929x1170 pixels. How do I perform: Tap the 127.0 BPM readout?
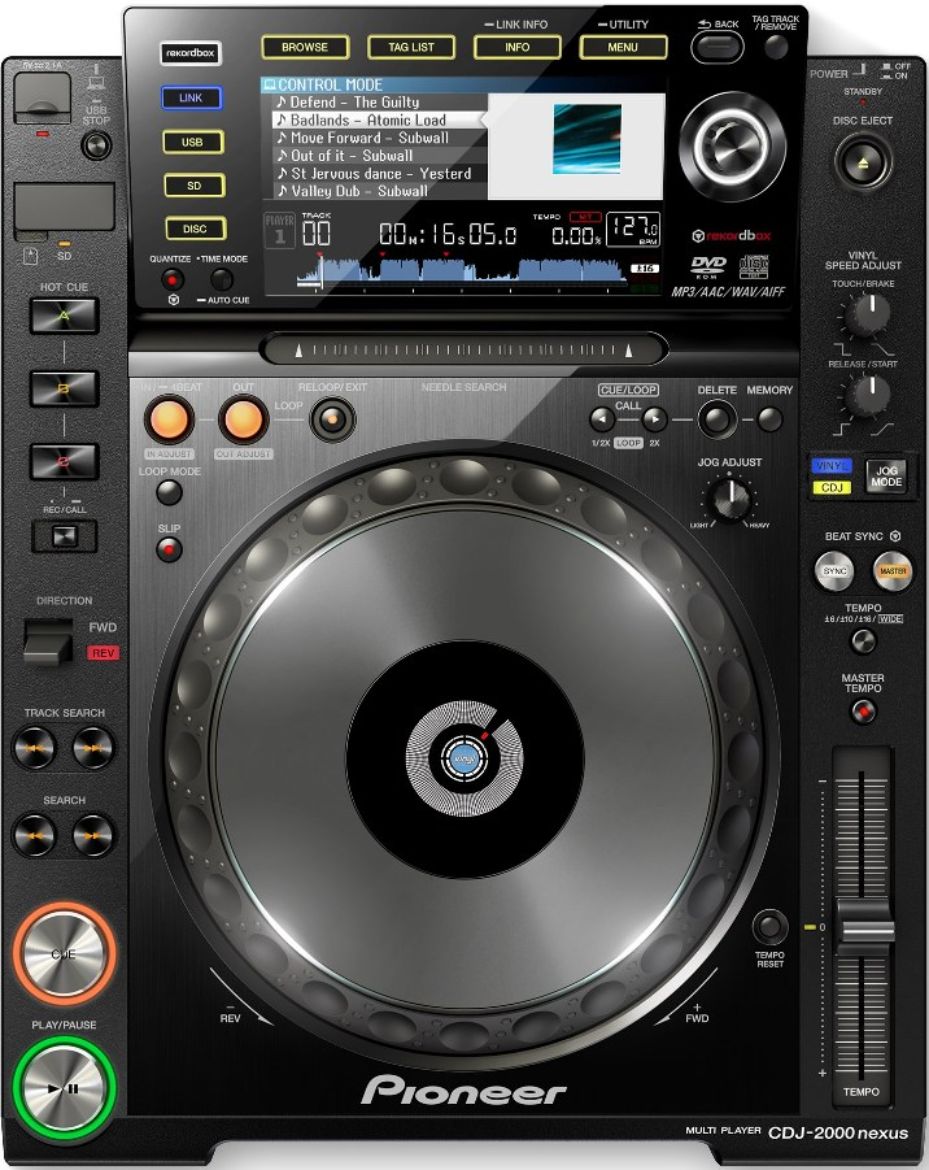[633, 229]
